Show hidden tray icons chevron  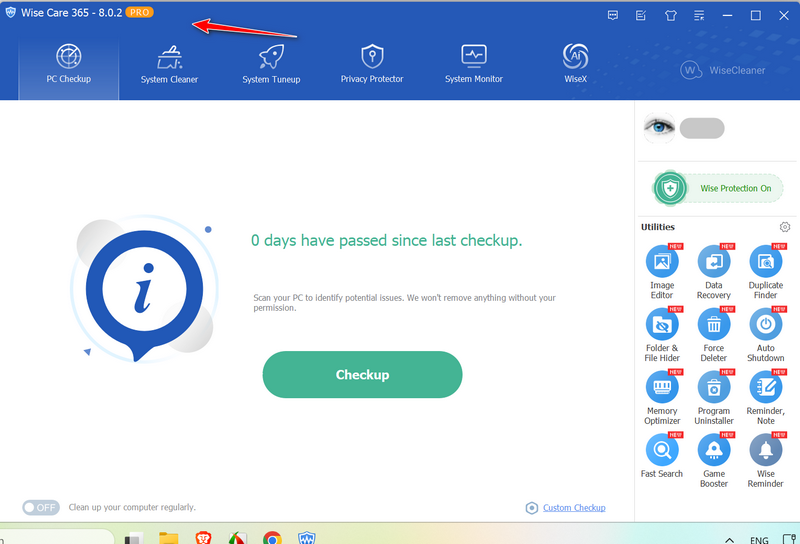click(x=730, y=539)
